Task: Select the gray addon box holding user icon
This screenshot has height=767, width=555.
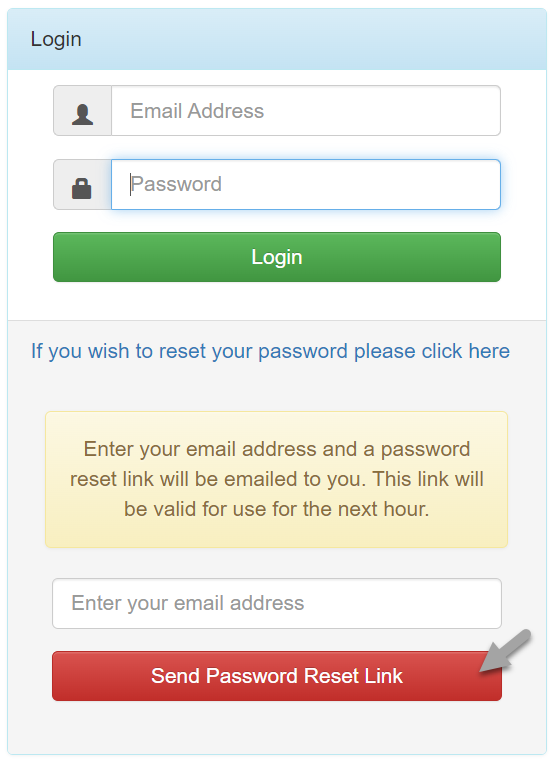Action: [83, 111]
